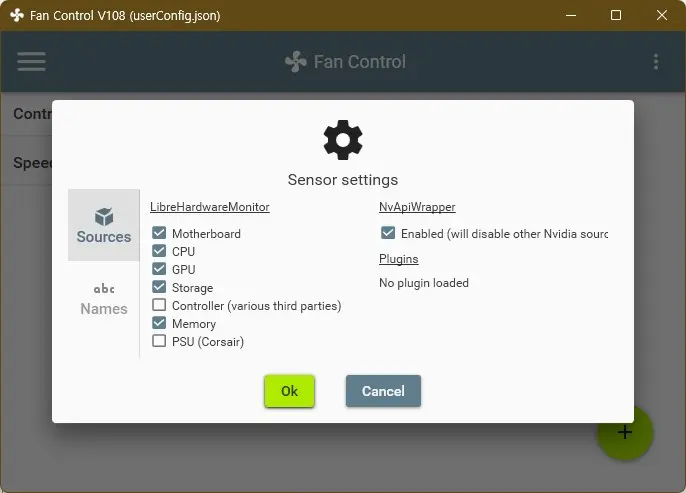Close the Fan Control window
Image resolution: width=686 pixels, height=493 pixels.
coord(662,15)
